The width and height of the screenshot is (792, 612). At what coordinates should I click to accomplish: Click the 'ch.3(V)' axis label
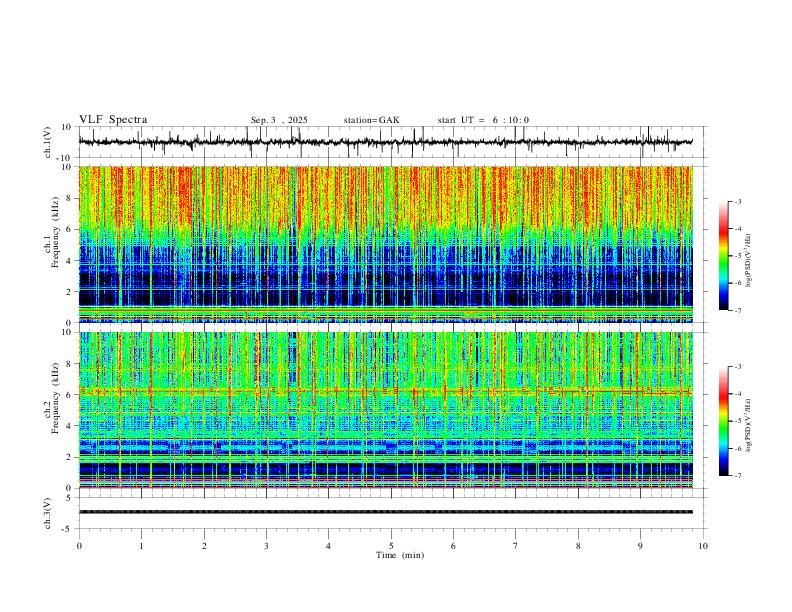[x=48, y=514]
